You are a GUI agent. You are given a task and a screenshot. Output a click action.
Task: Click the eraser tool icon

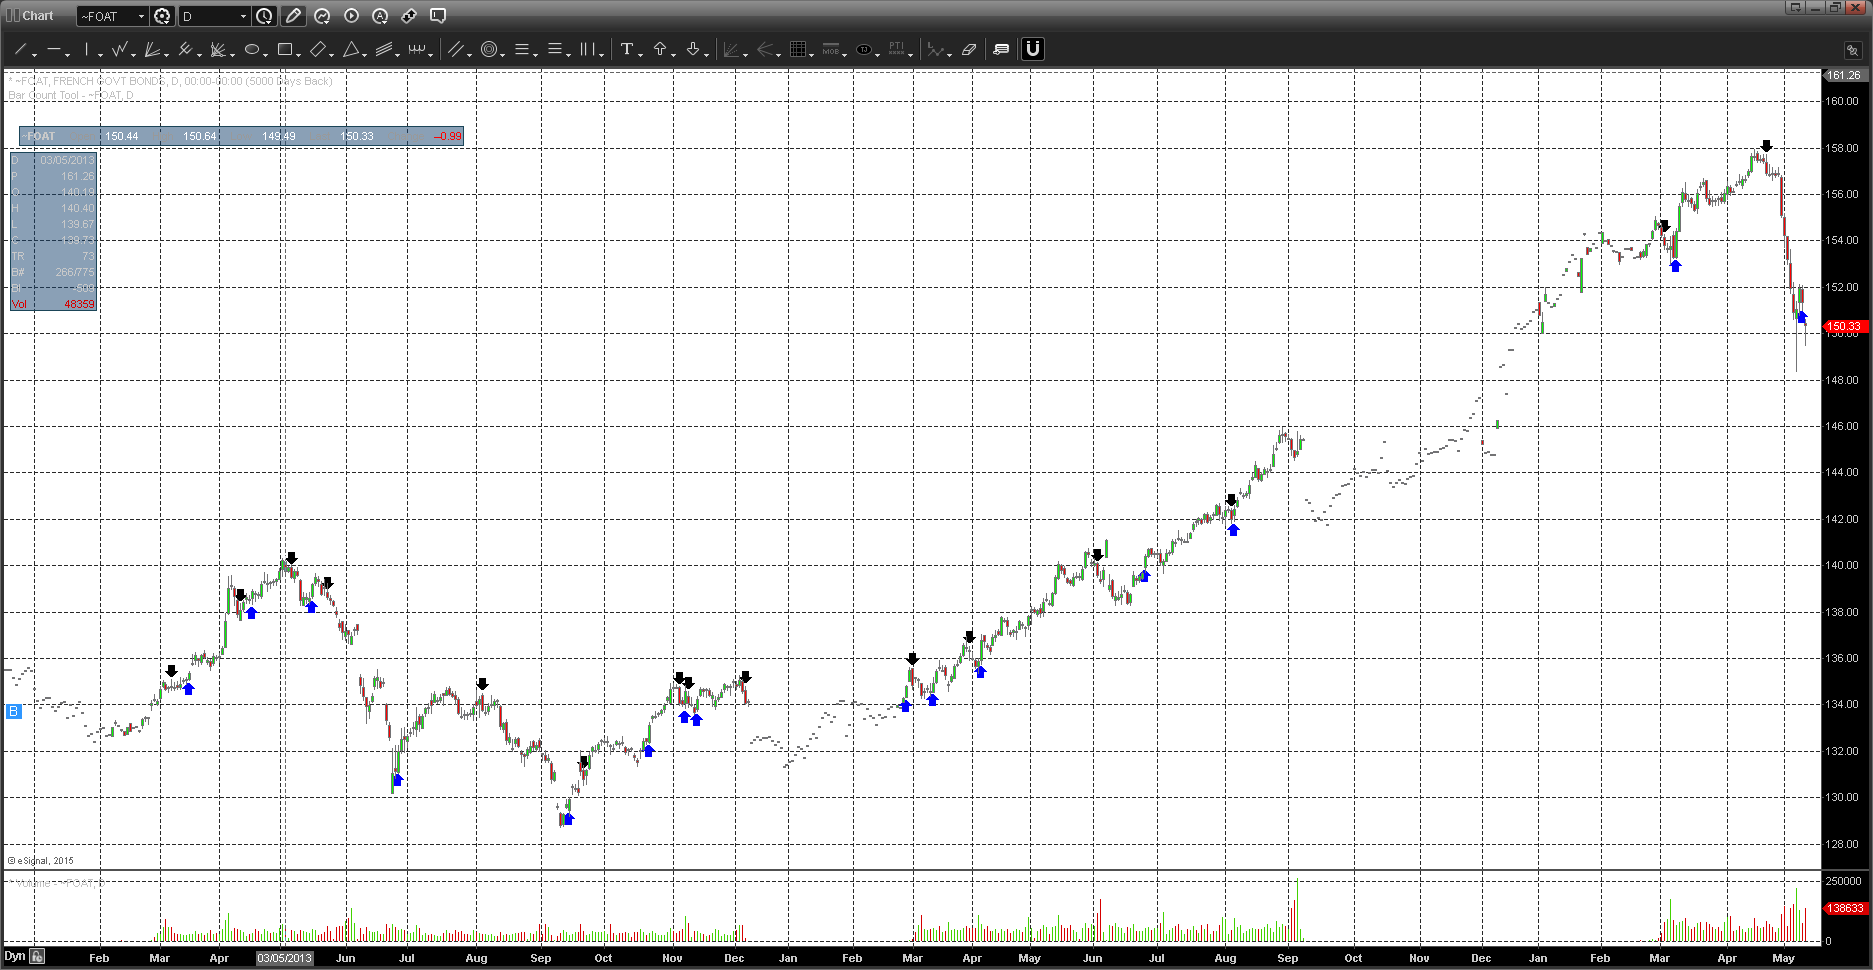point(968,49)
